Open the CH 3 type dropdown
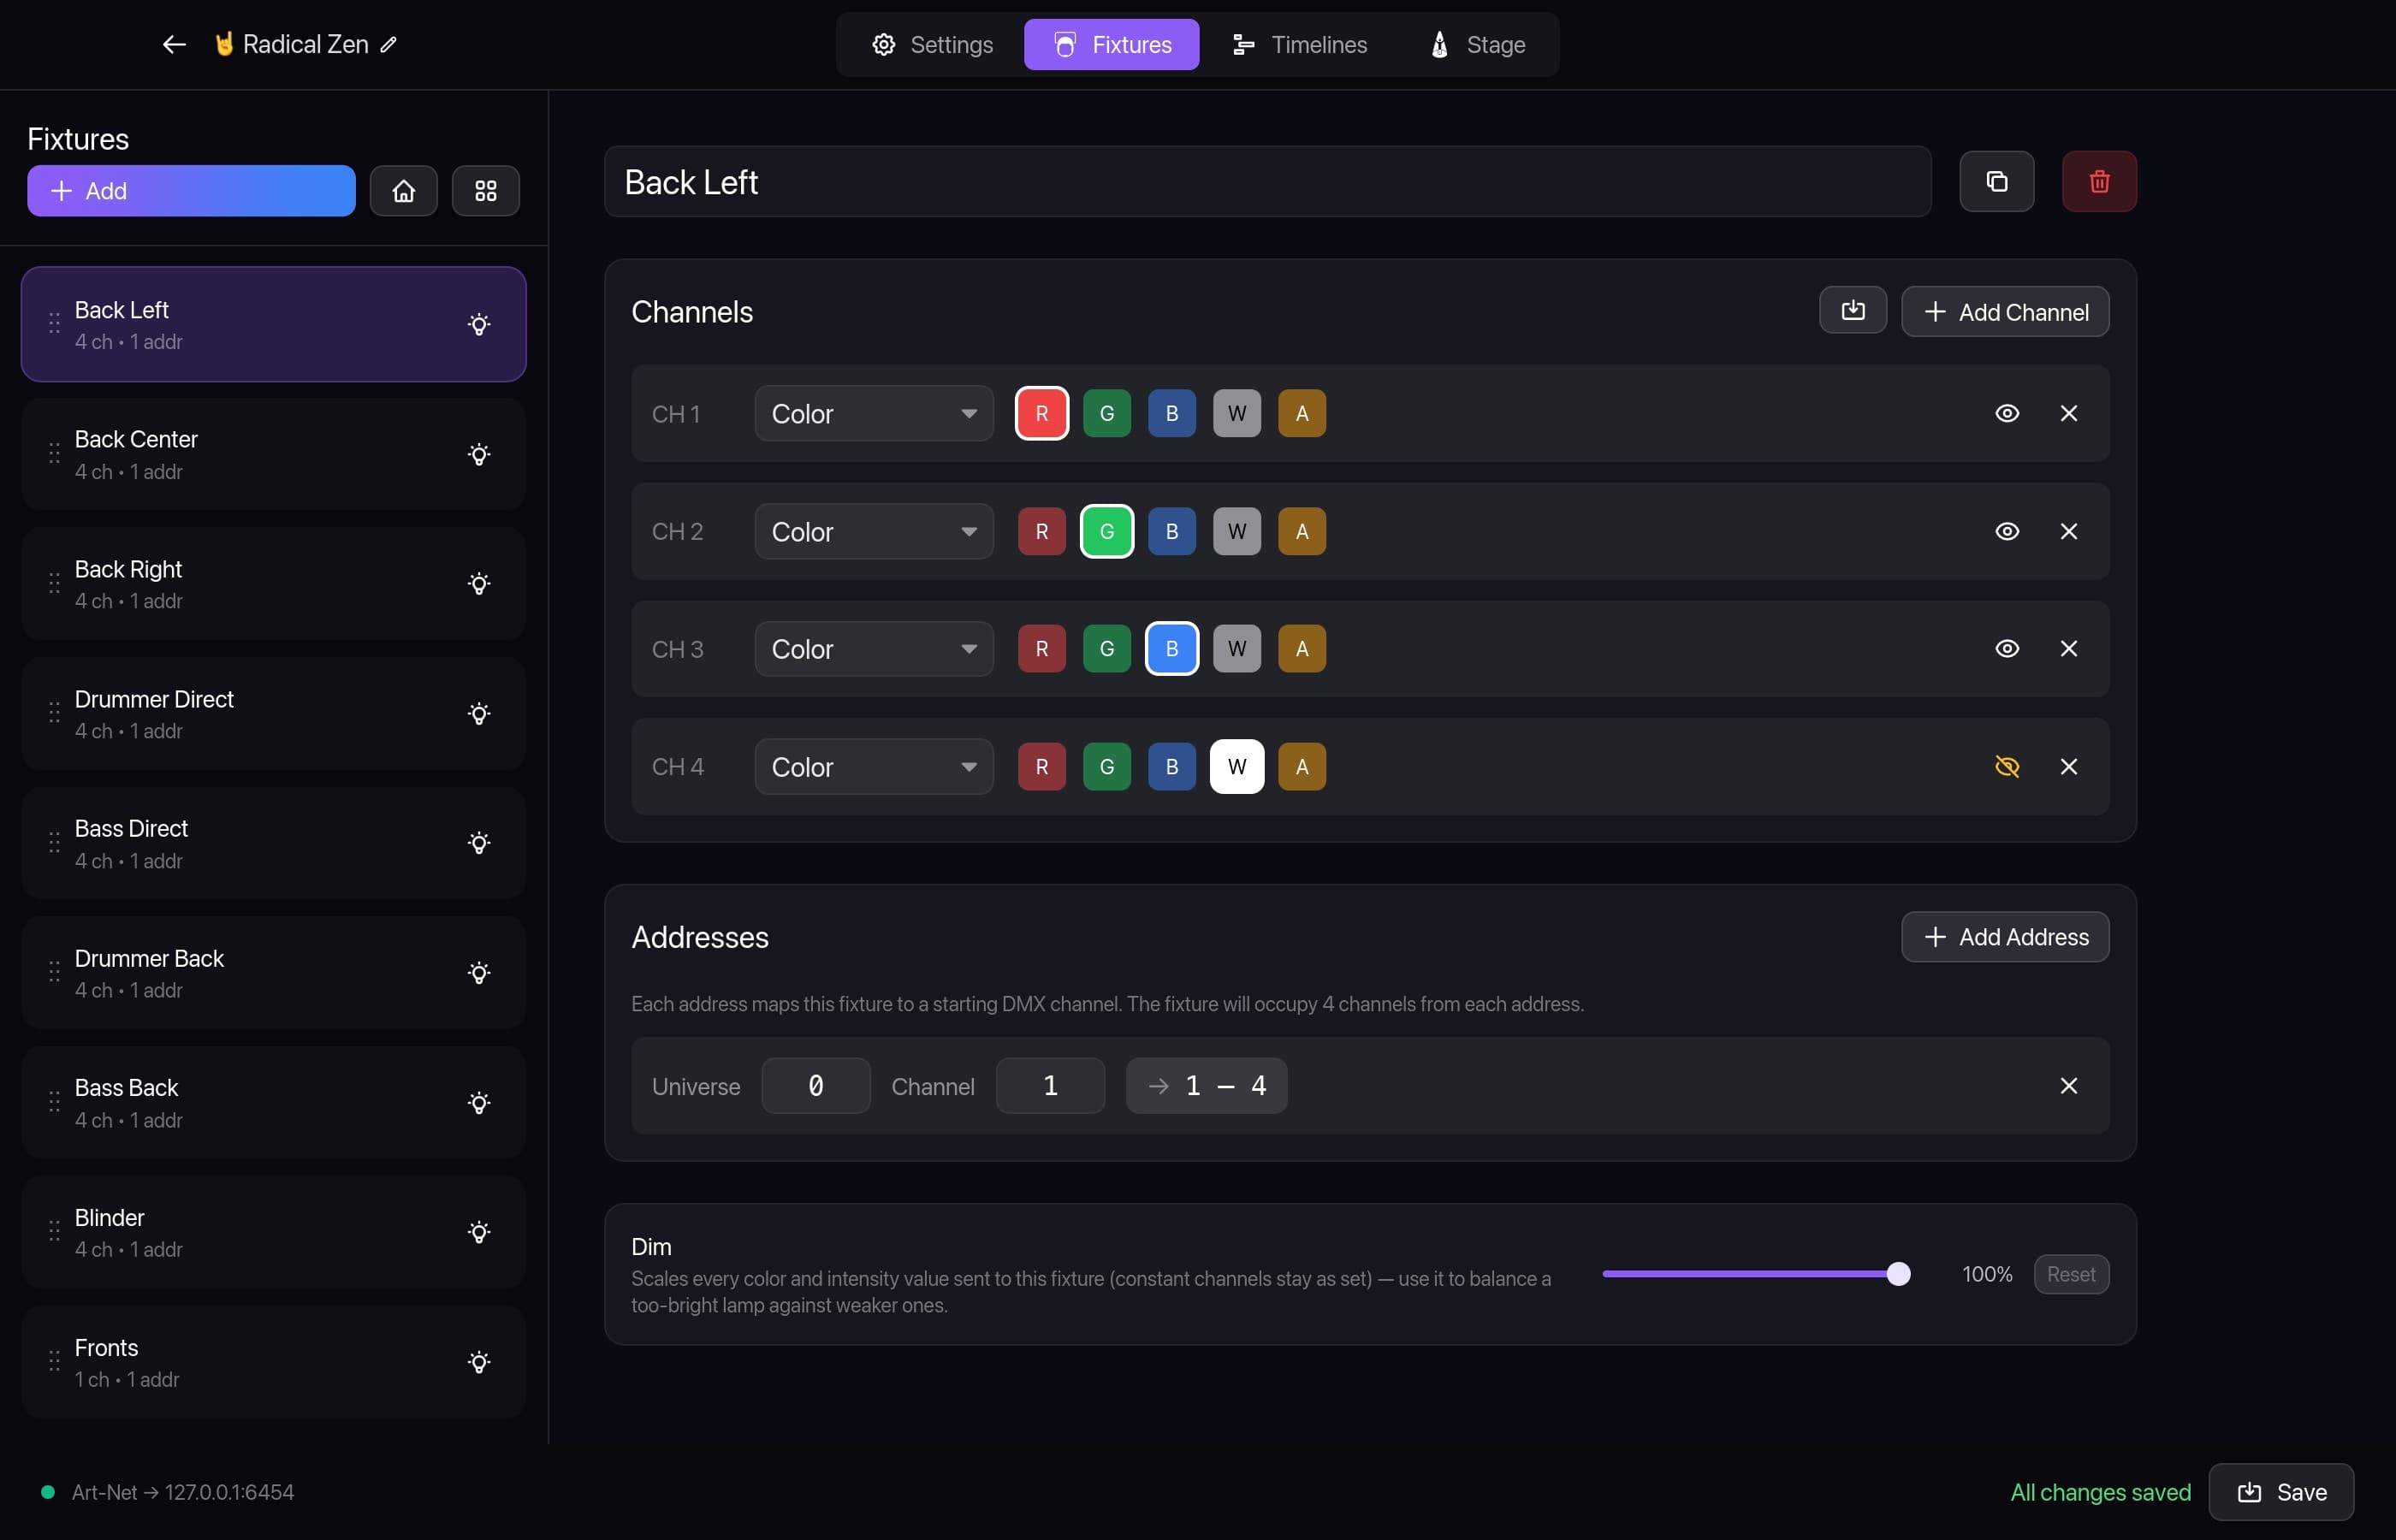This screenshot has width=2396, height=1540. click(874, 649)
